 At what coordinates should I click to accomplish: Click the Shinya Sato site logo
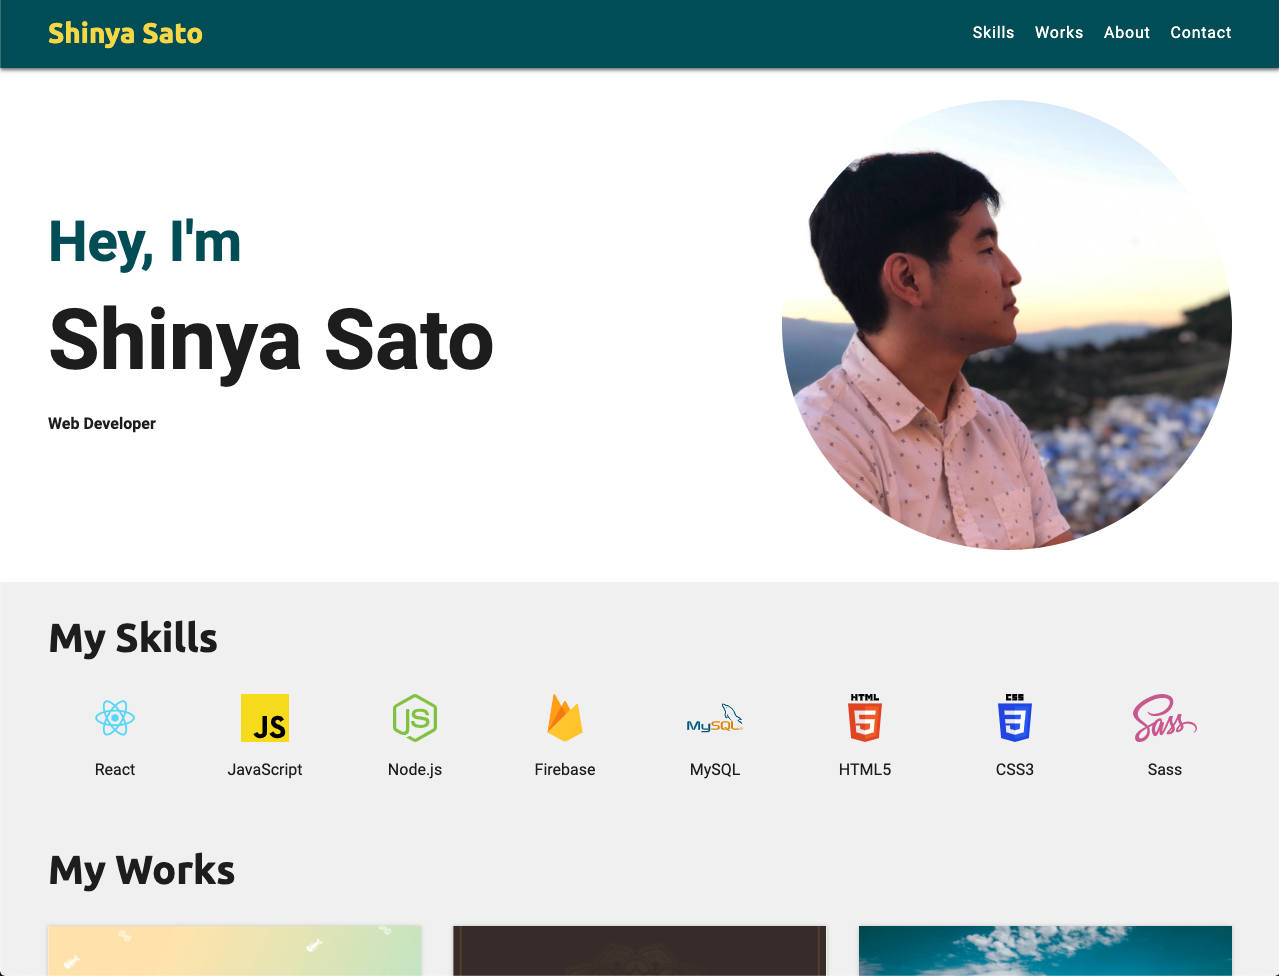[125, 33]
